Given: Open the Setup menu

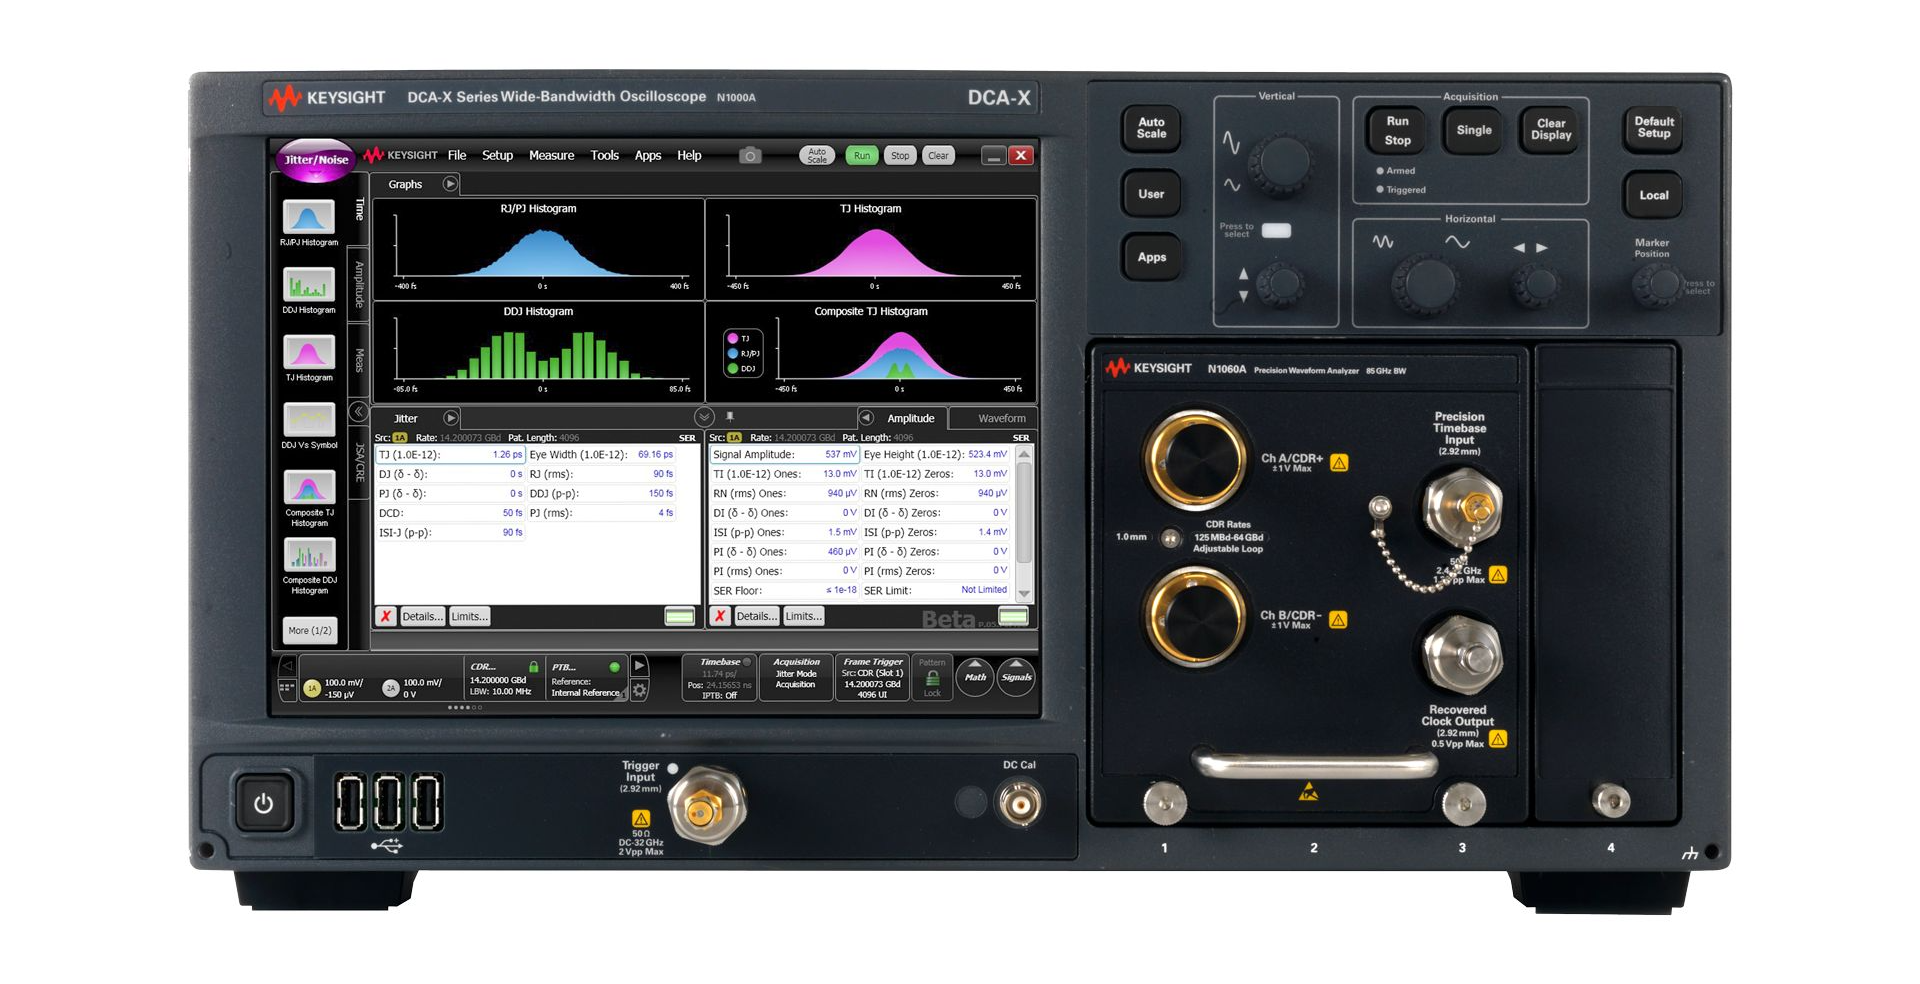Looking at the screenshot, I should 497,155.
